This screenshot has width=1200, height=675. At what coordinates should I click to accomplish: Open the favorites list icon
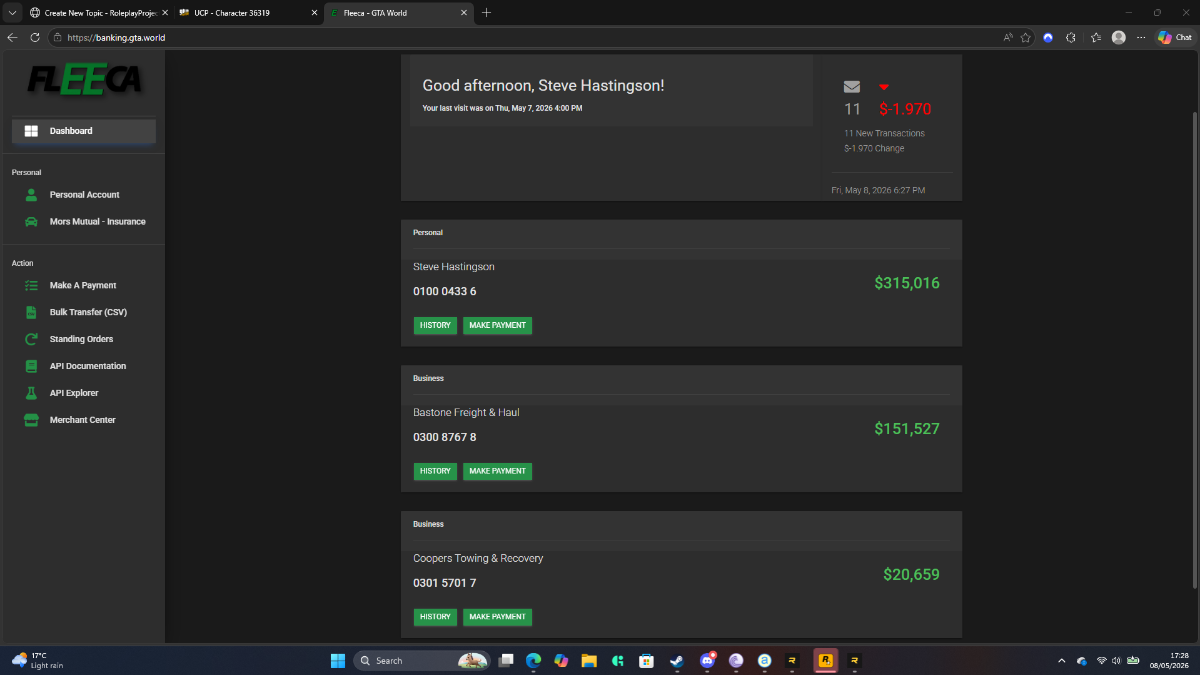pos(1096,37)
